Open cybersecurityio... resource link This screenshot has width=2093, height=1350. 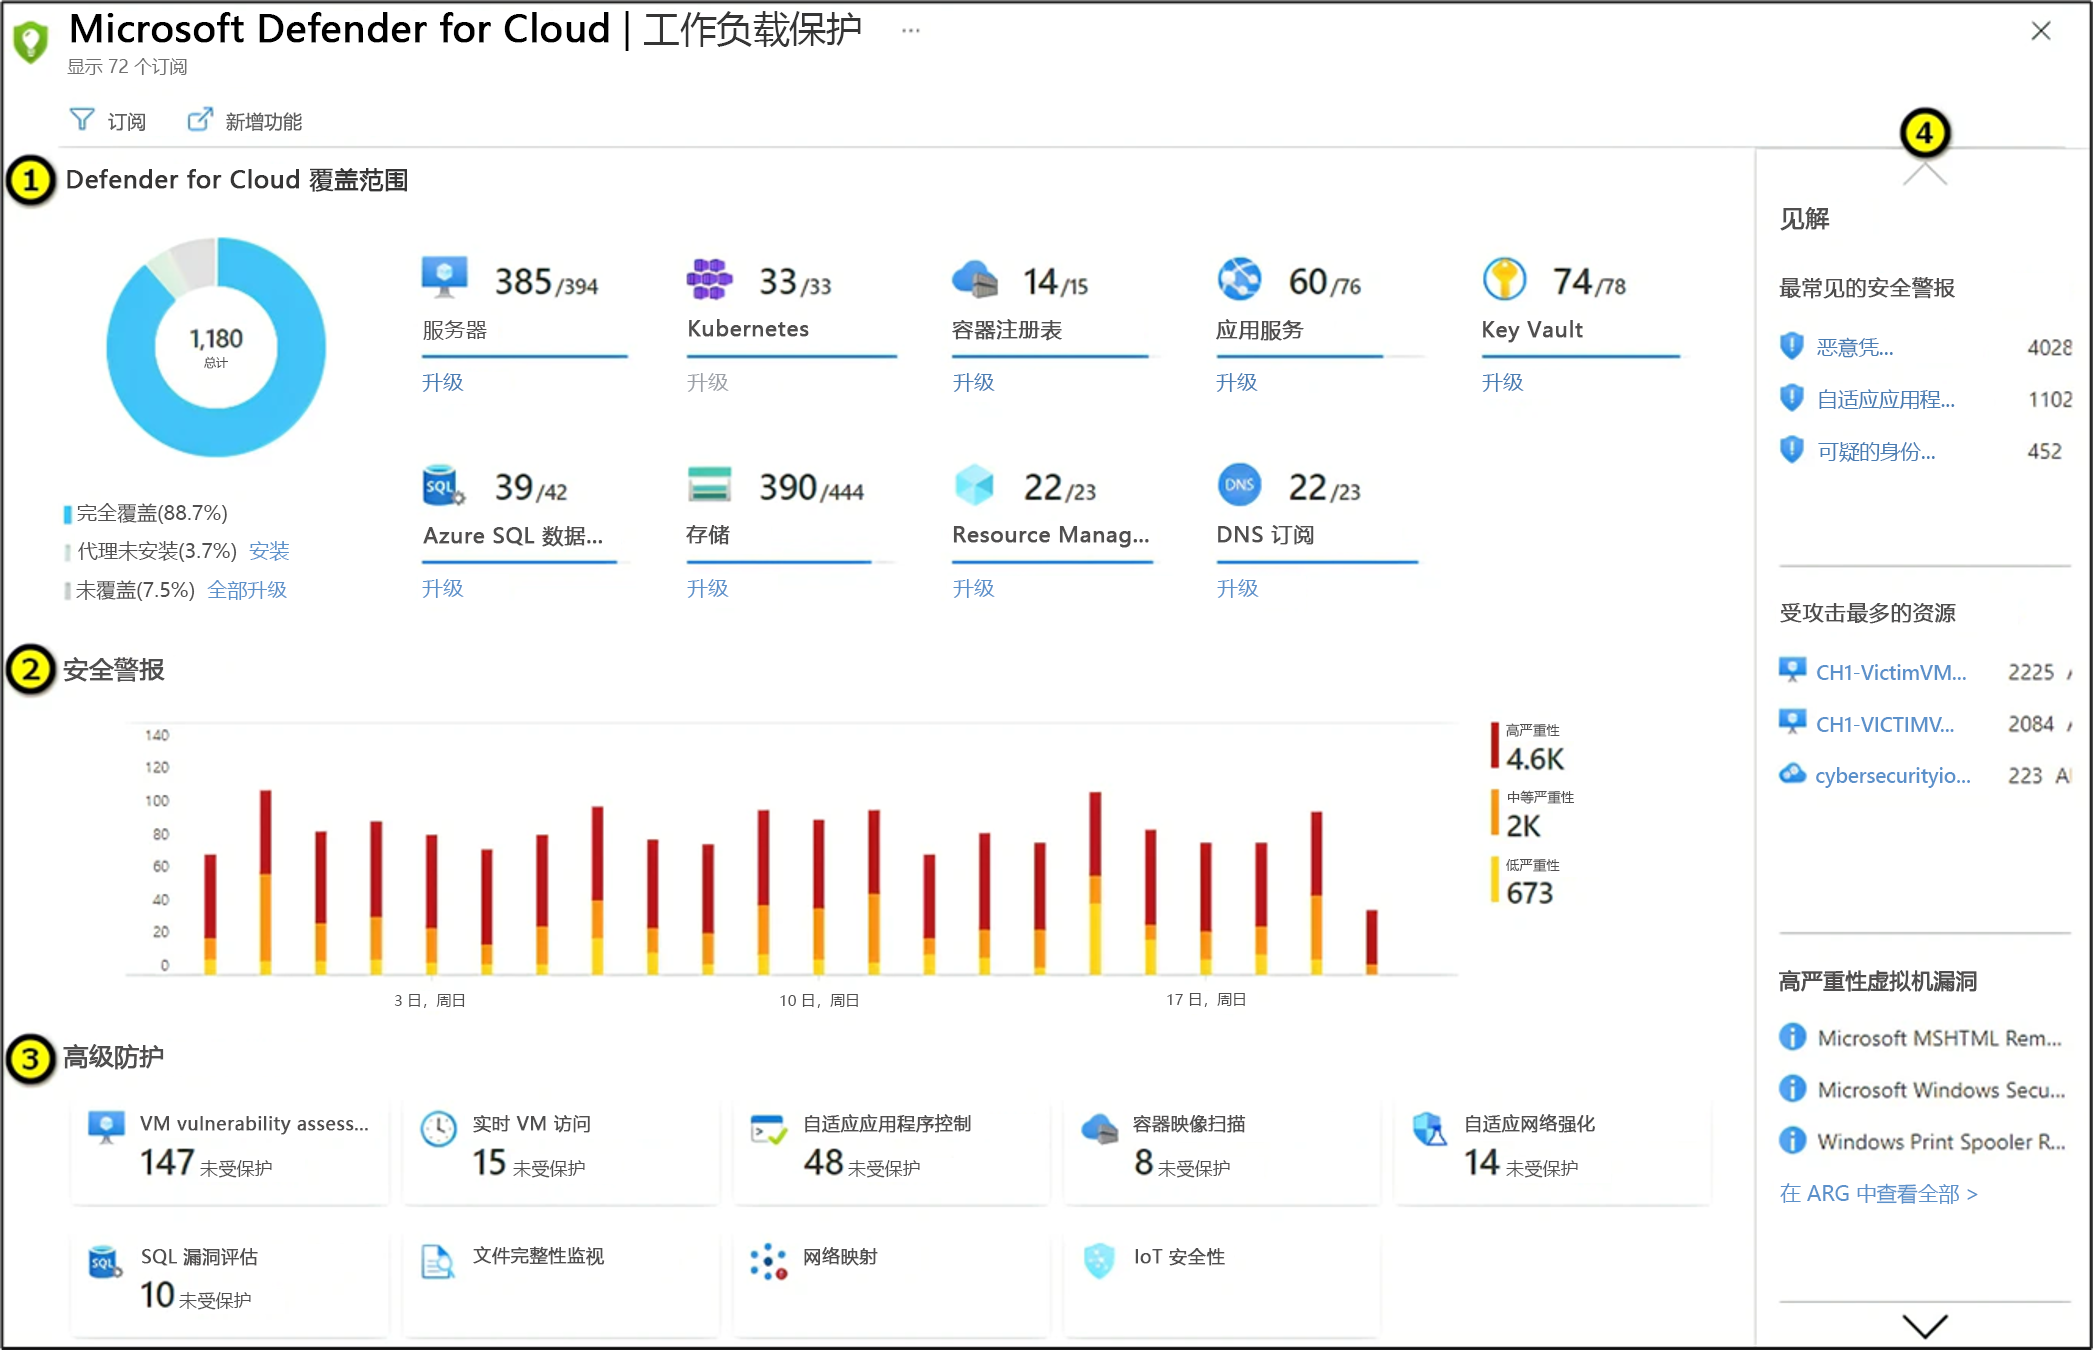[x=1893, y=776]
